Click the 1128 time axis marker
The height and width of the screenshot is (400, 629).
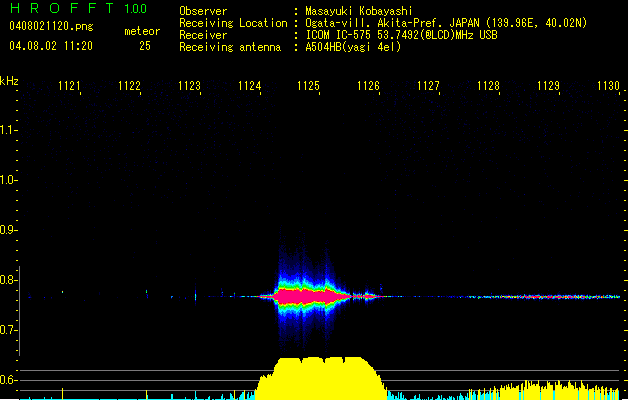(x=488, y=86)
